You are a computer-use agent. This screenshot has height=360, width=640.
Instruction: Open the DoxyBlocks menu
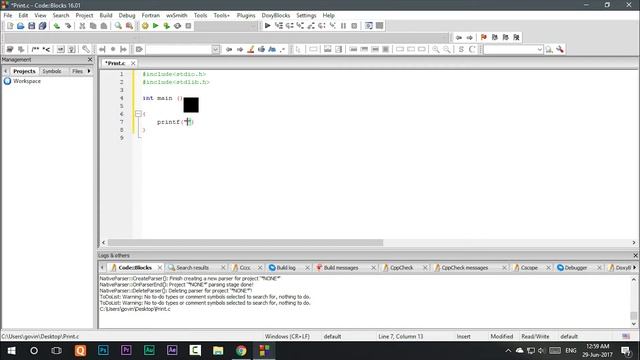[x=276, y=15]
